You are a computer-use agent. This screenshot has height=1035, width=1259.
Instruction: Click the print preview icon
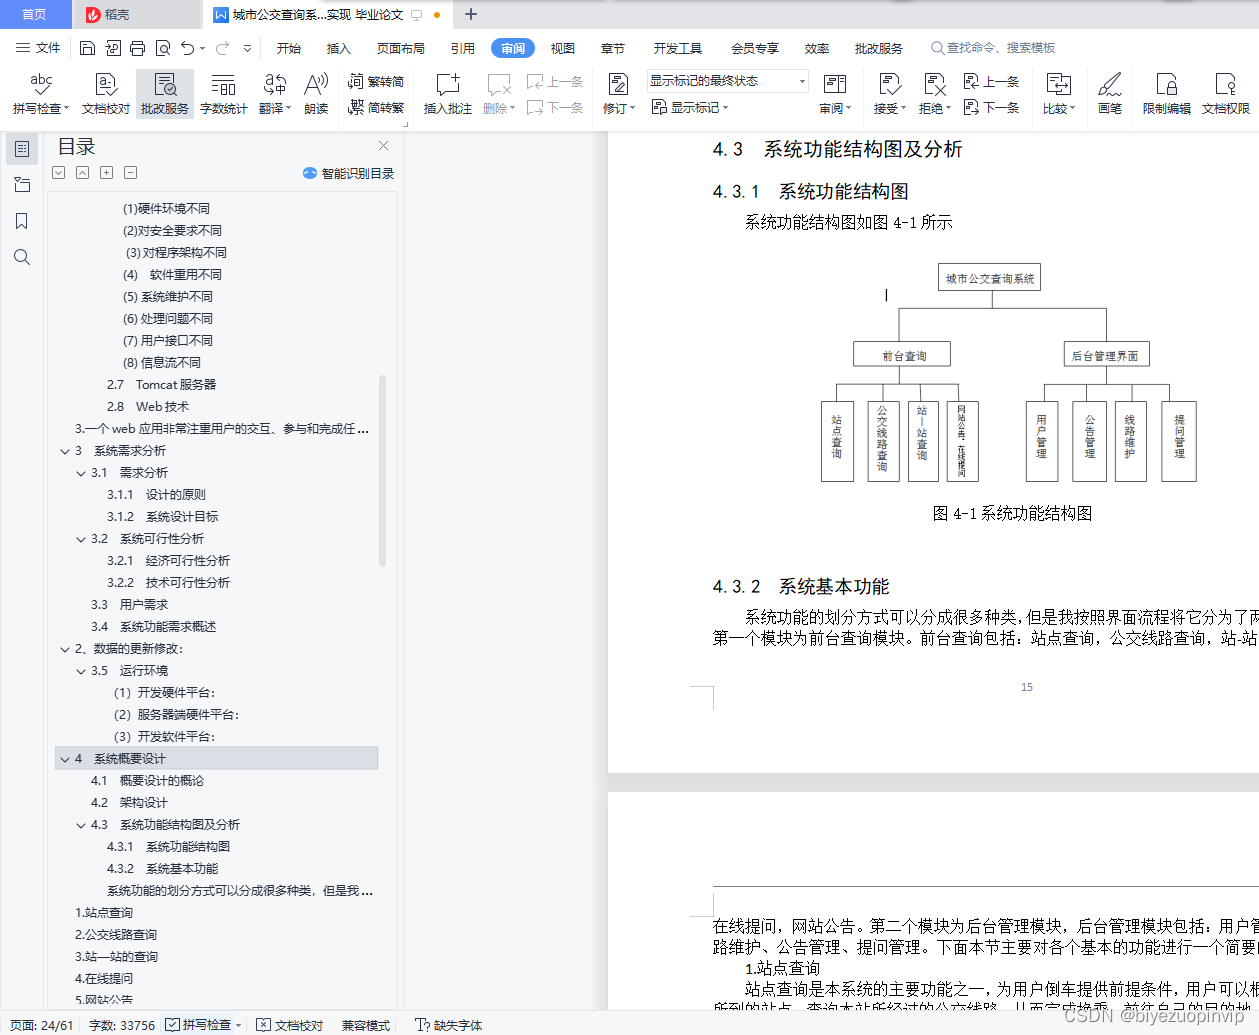tap(162, 48)
